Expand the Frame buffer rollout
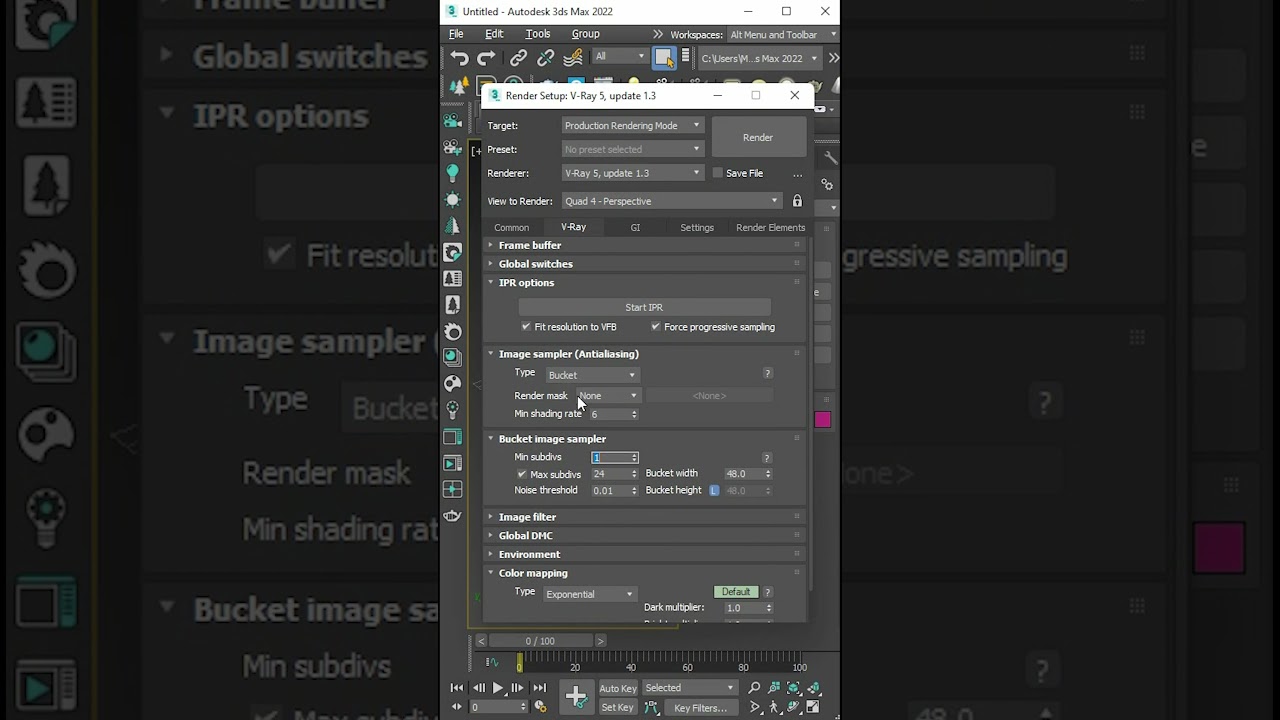Viewport: 1280px width, 720px height. point(530,245)
